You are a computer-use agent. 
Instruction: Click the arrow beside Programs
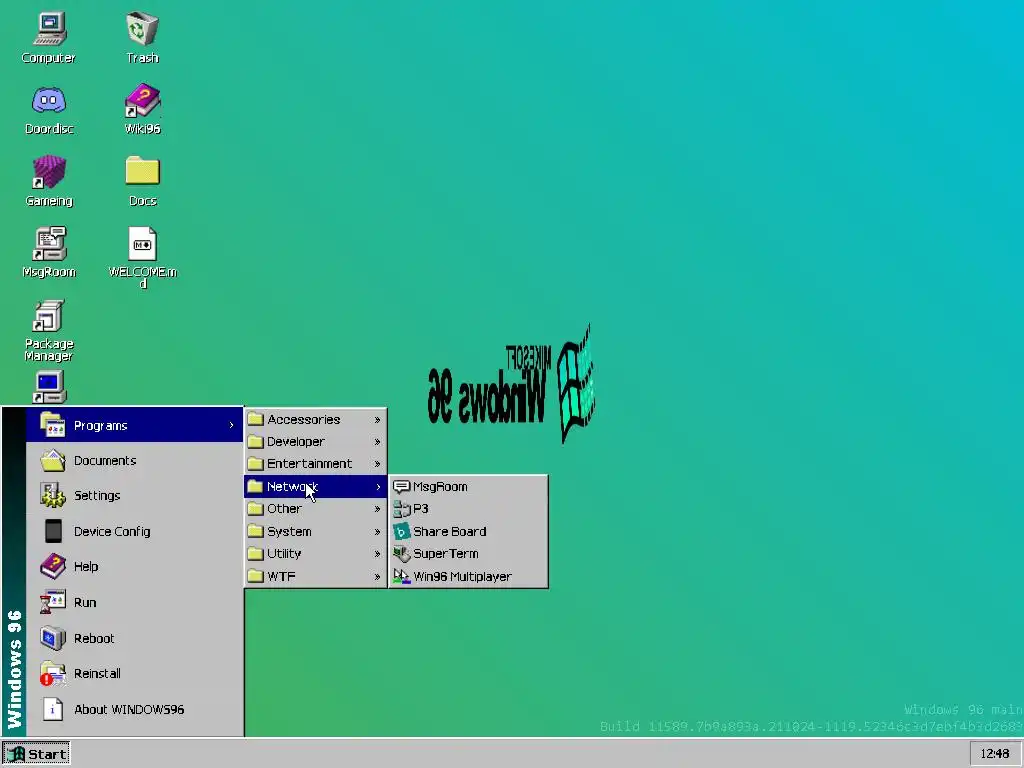pyautogui.click(x=231, y=425)
